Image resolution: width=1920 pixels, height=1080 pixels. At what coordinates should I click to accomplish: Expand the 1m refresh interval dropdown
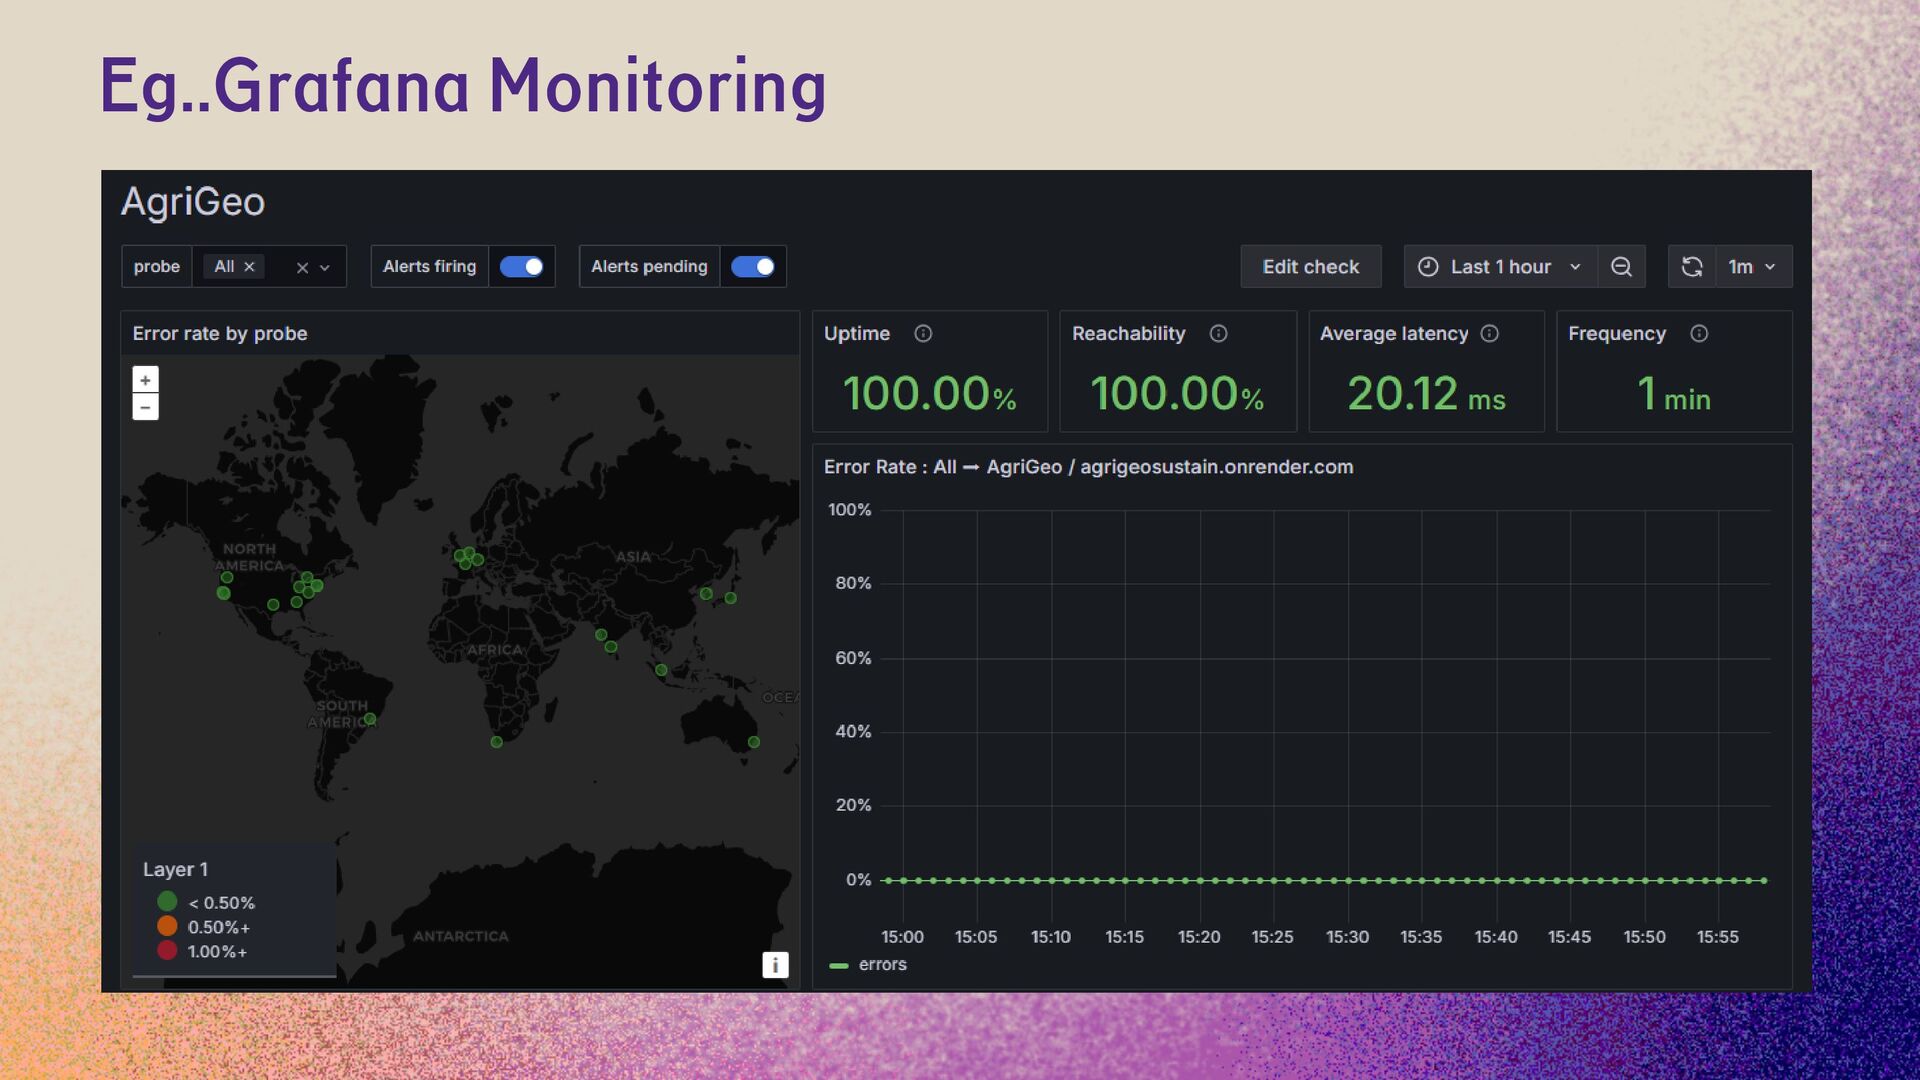click(1753, 267)
